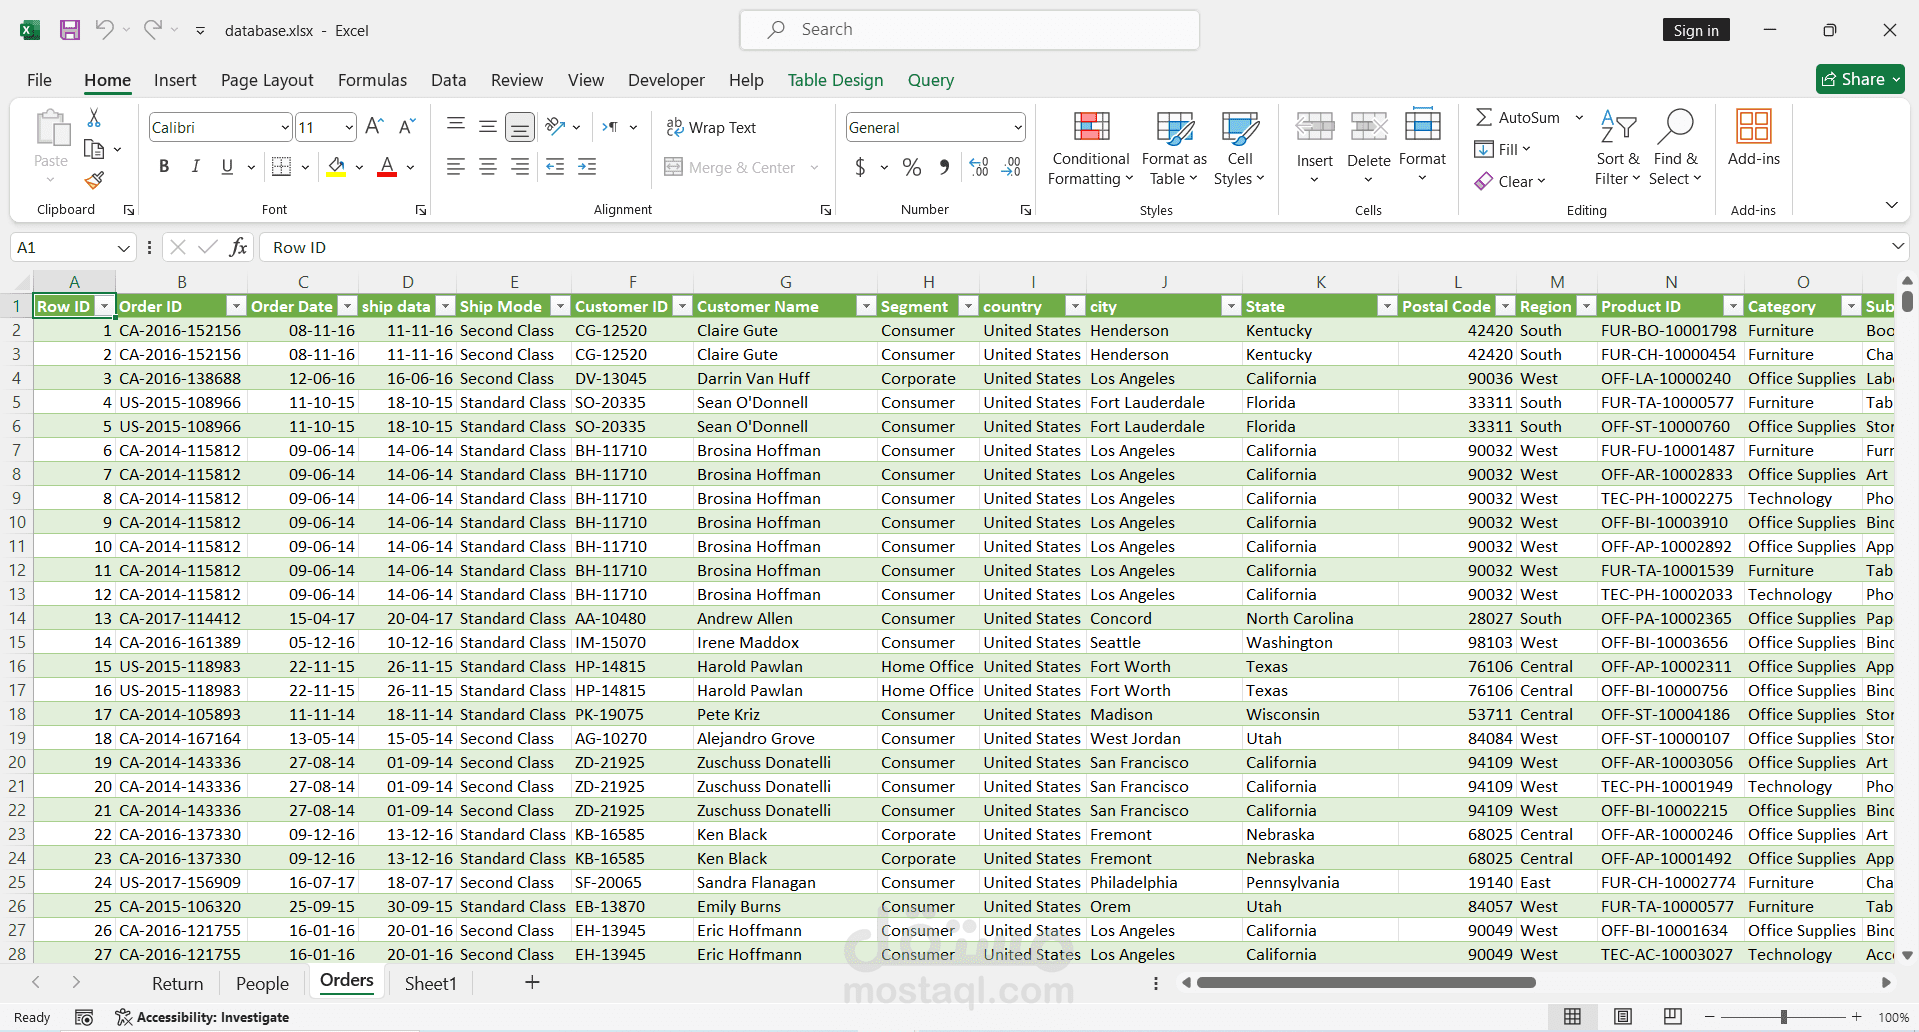The height and width of the screenshot is (1032, 1919).
Task: Click inside the Search box
Action: pos(970,30)
